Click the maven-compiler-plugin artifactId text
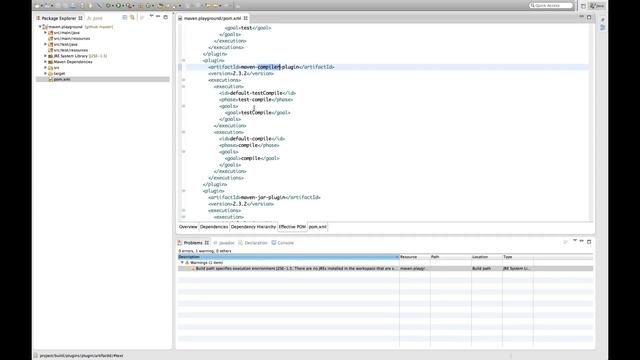Screen dimensions: 640x360 click(x=270, y=67)
